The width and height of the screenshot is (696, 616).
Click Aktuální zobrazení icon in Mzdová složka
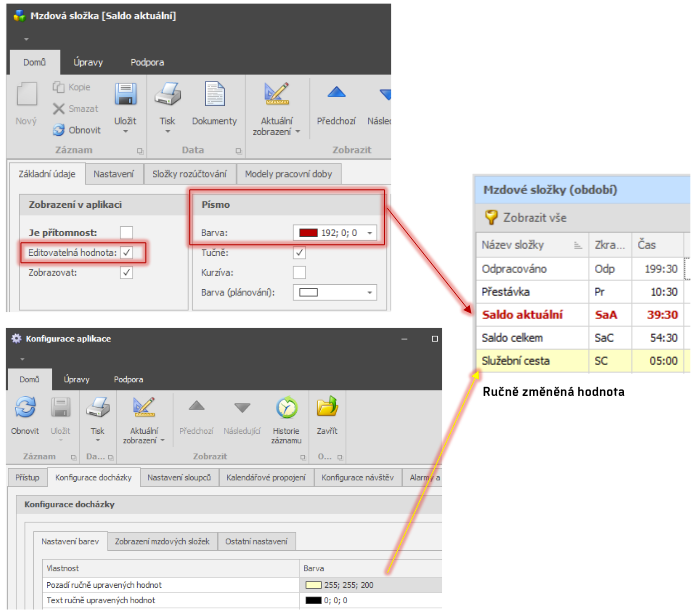point(277,94)
